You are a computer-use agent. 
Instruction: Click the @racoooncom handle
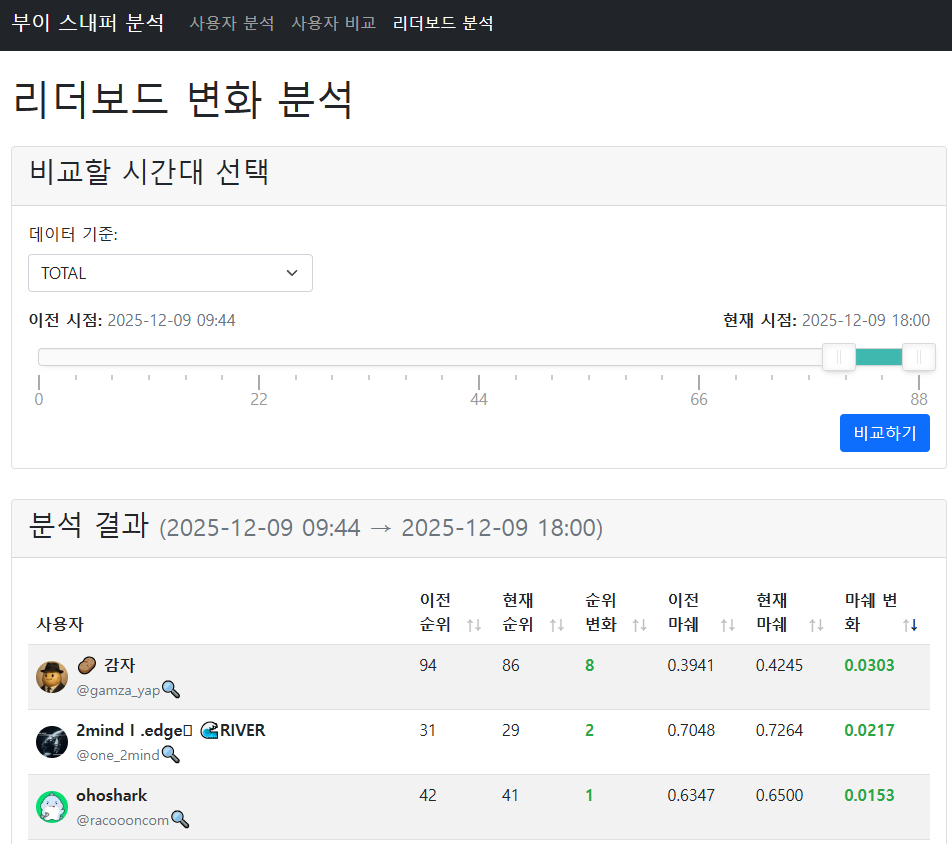click(123, 820)
